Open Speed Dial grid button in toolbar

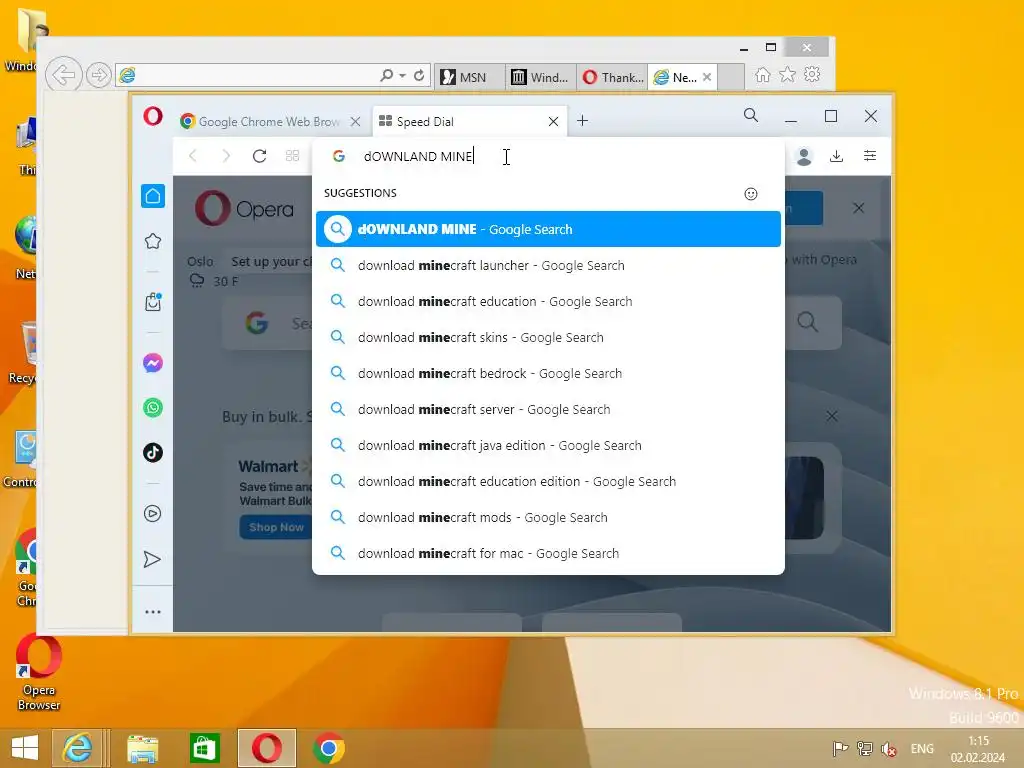tap(293, 155)
